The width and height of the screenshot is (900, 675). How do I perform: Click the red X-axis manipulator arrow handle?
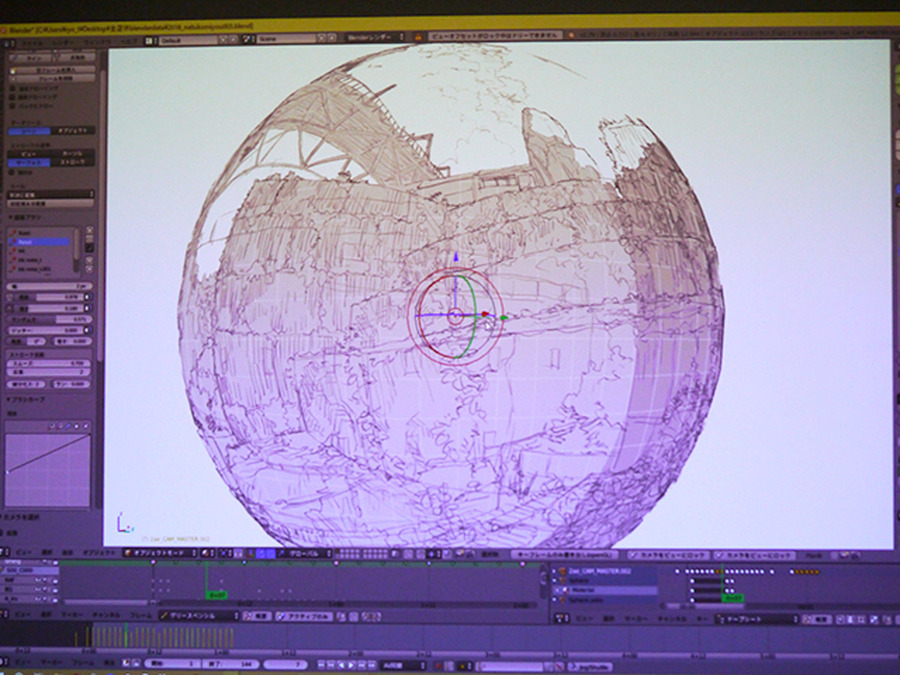pyautogui.click(x=485, y=315)
